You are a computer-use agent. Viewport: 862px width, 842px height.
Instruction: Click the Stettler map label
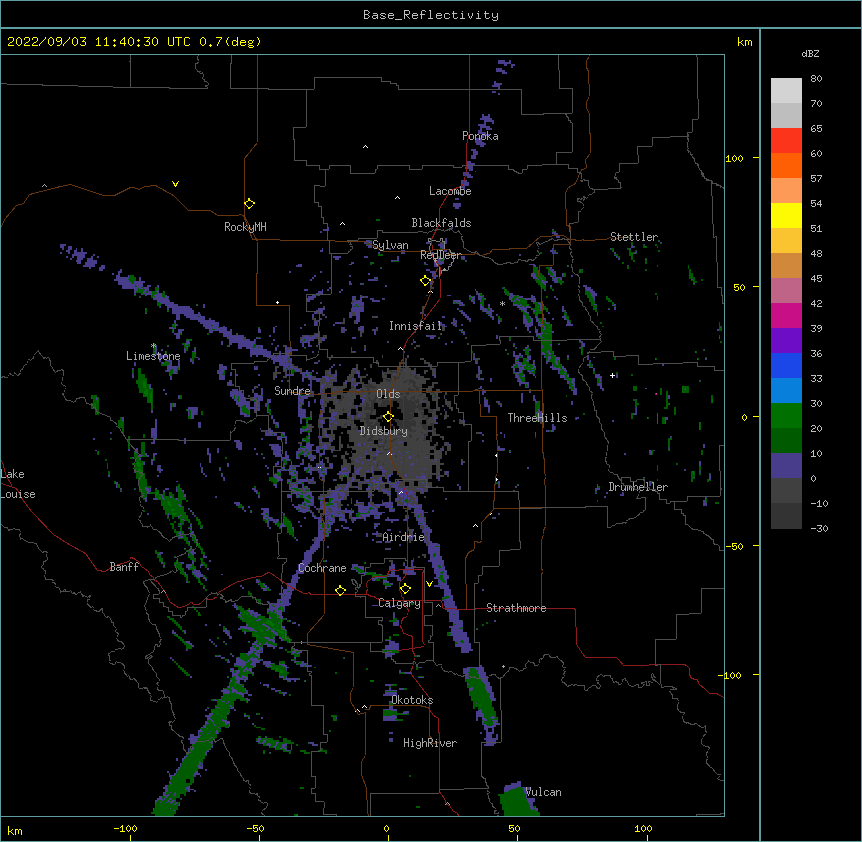pos(634,237)
